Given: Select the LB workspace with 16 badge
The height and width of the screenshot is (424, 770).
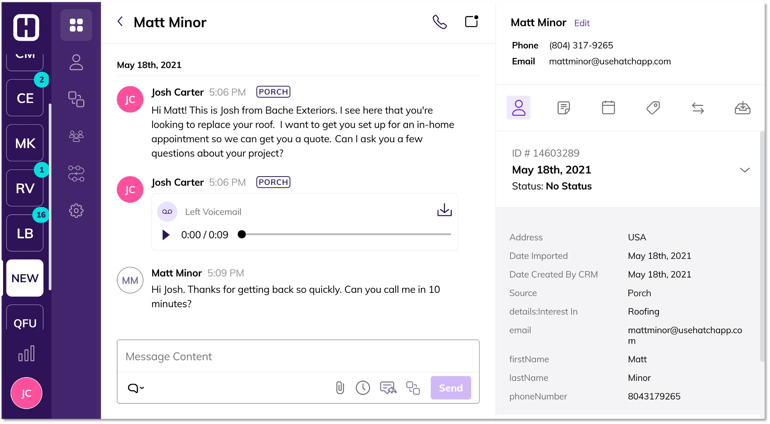Looking at the screenshot, I should tap(25, 233).
